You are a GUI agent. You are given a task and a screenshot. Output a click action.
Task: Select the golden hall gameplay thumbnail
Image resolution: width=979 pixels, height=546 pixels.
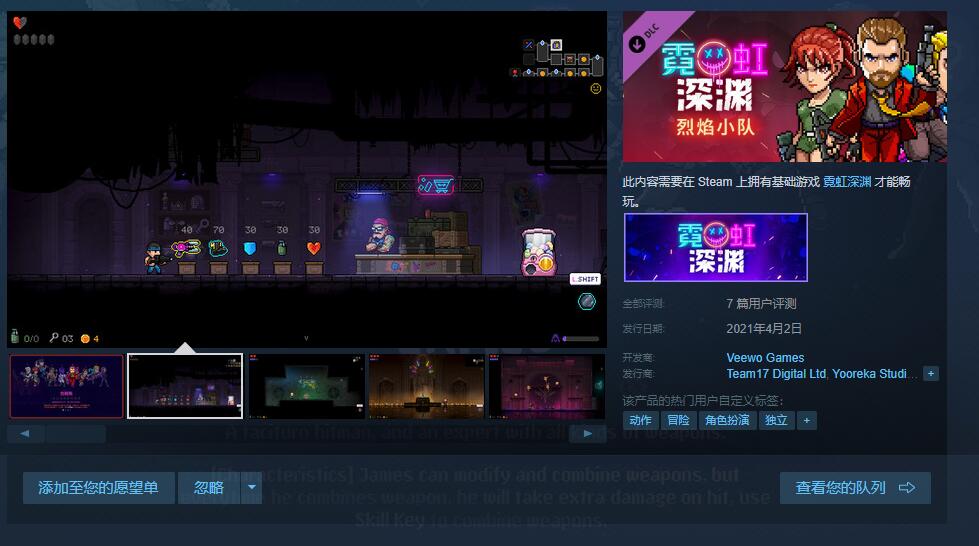pos(426,386)
